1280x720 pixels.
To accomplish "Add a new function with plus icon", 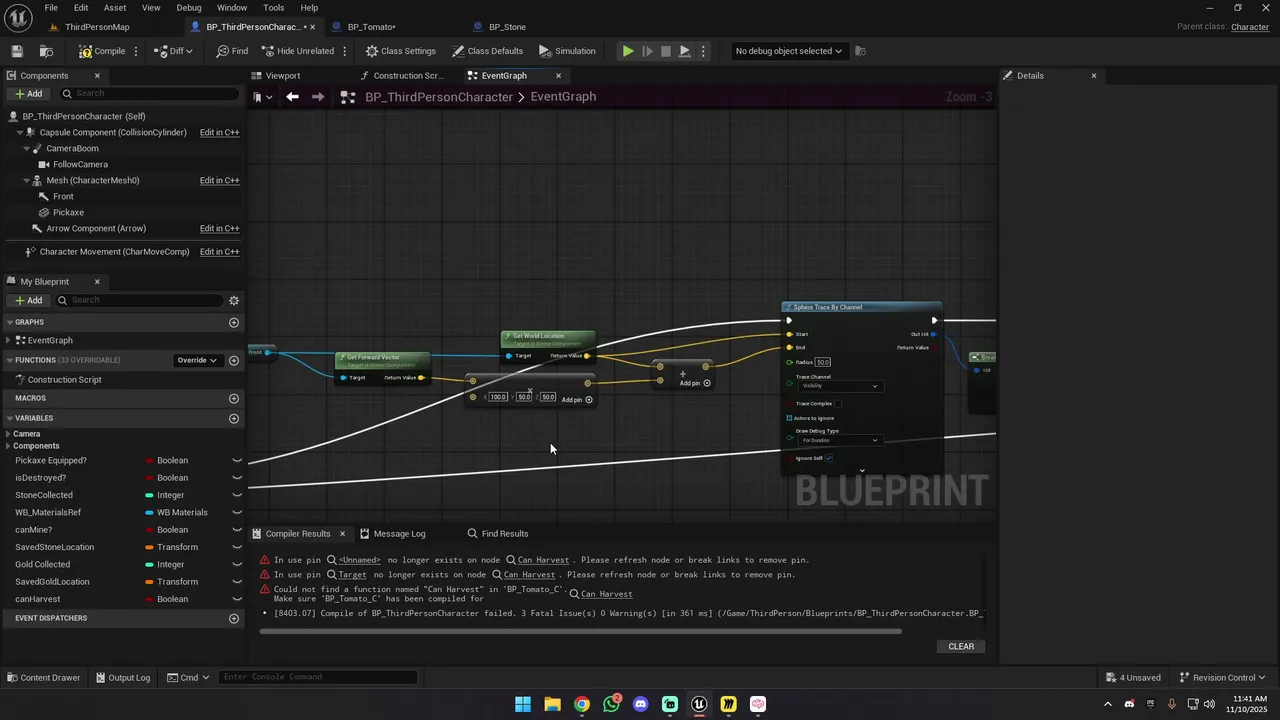I will 234,360.
